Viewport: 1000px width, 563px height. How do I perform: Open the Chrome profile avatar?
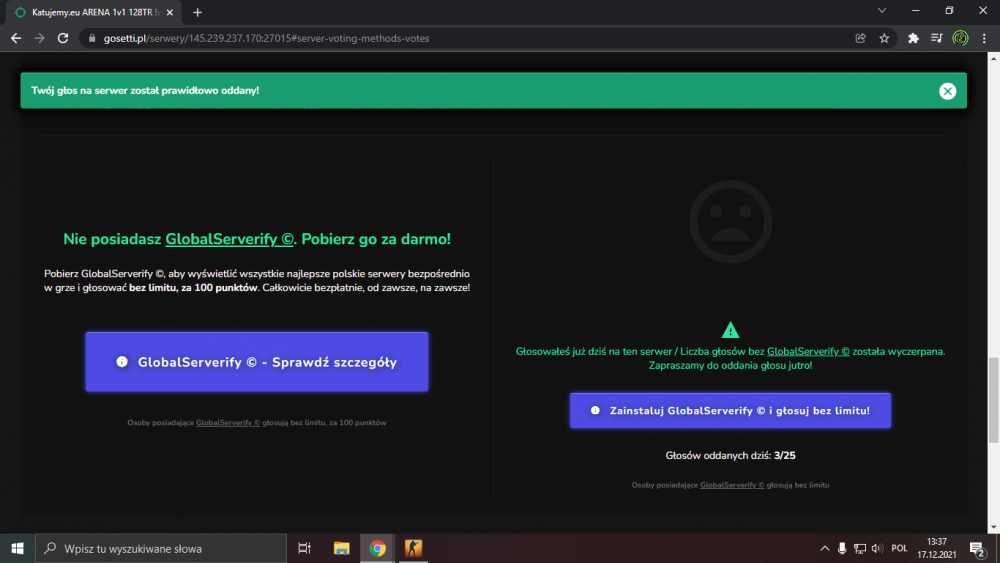click(960, 38)
